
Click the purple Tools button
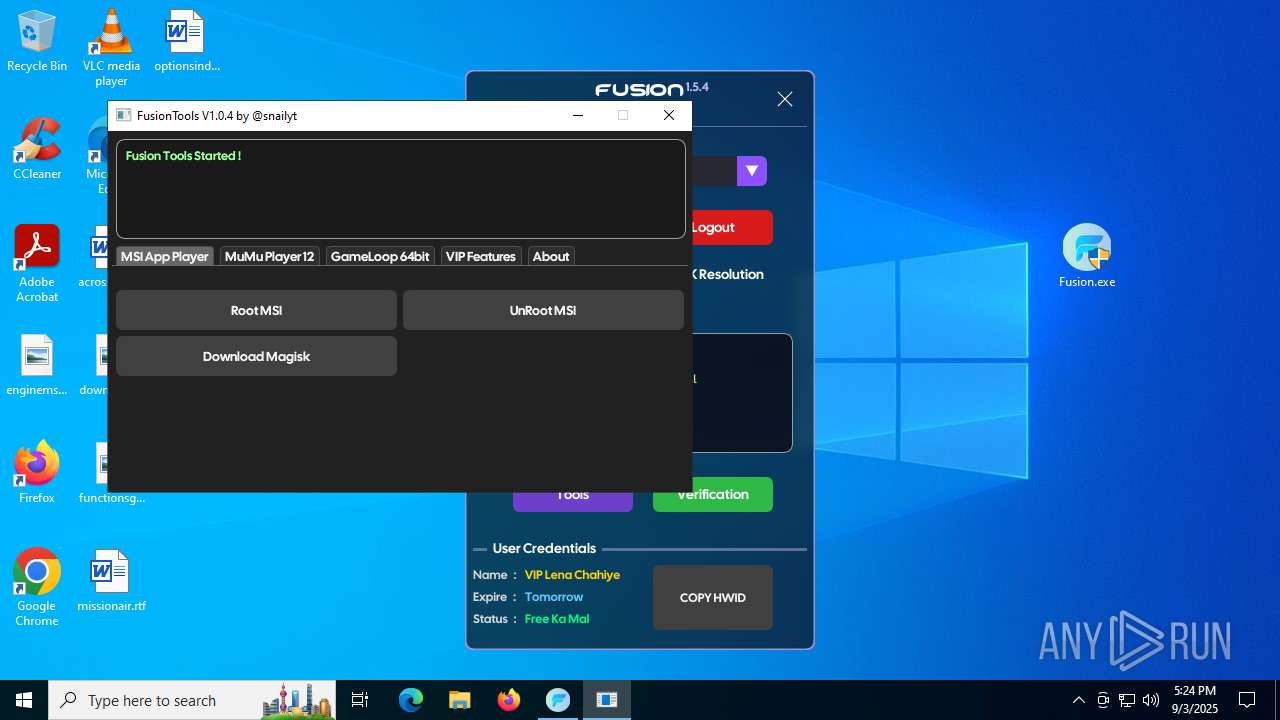click(573, 501)
